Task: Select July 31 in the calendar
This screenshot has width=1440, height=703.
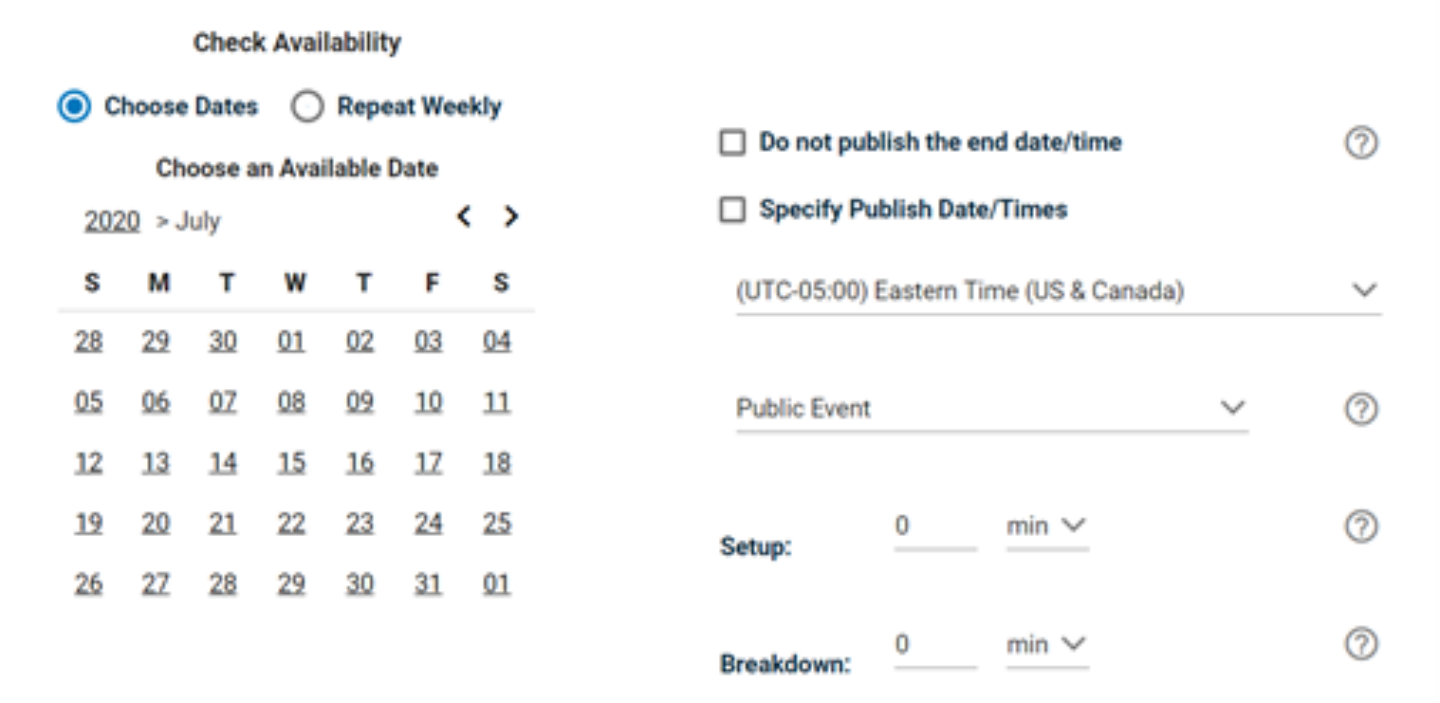Action: (x=428, y=584)
